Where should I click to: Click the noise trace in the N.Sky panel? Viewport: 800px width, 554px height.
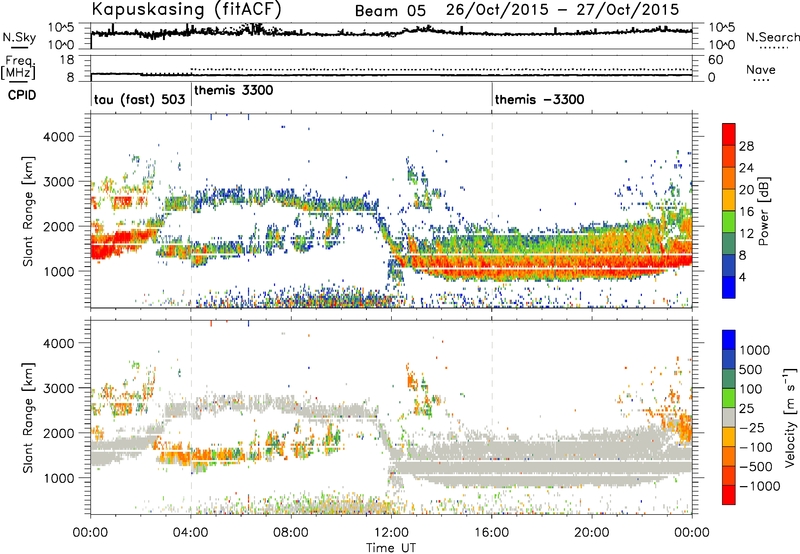[x=391, y=32]
